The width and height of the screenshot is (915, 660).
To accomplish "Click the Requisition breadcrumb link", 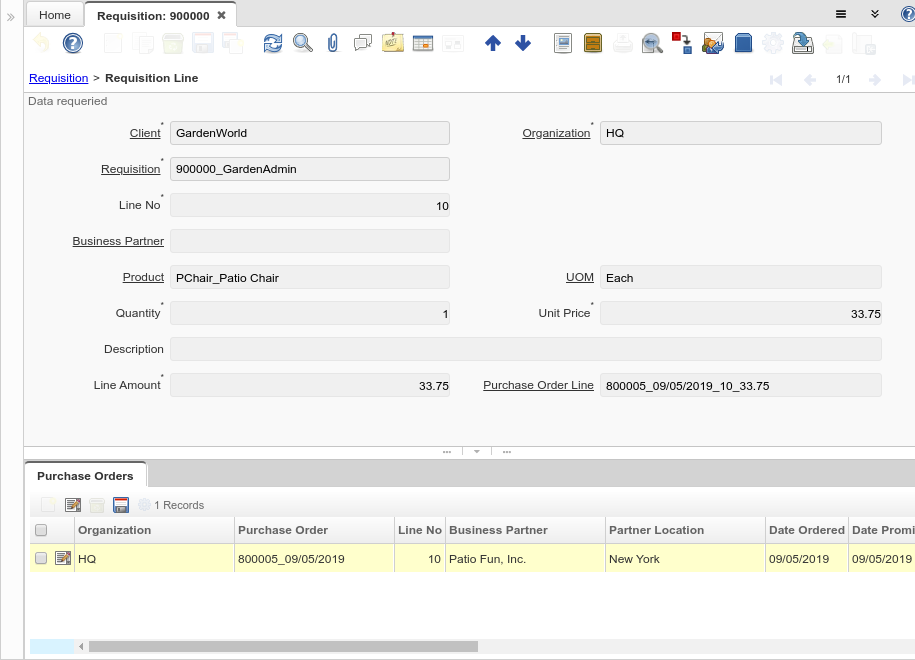I will click(58, 78).
